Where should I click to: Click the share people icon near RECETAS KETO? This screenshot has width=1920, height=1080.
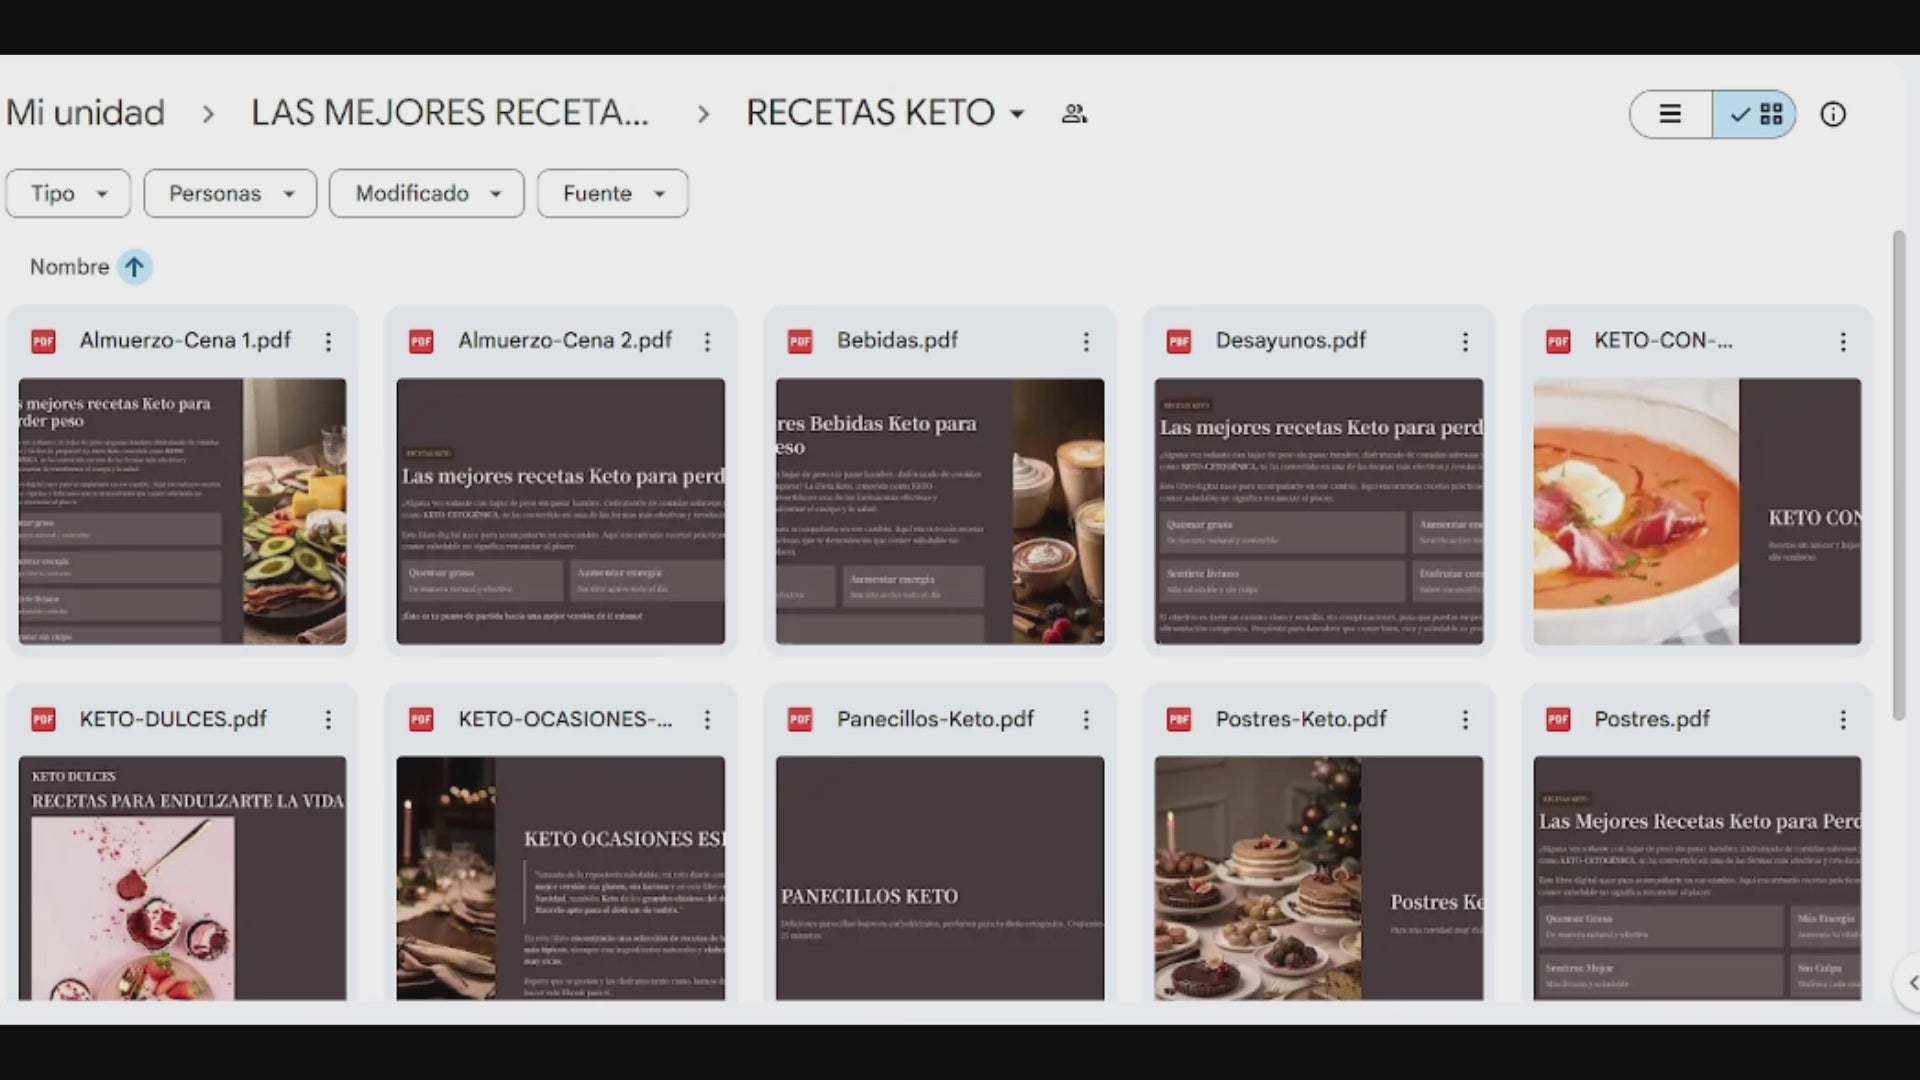click(x=1073, y=113)
